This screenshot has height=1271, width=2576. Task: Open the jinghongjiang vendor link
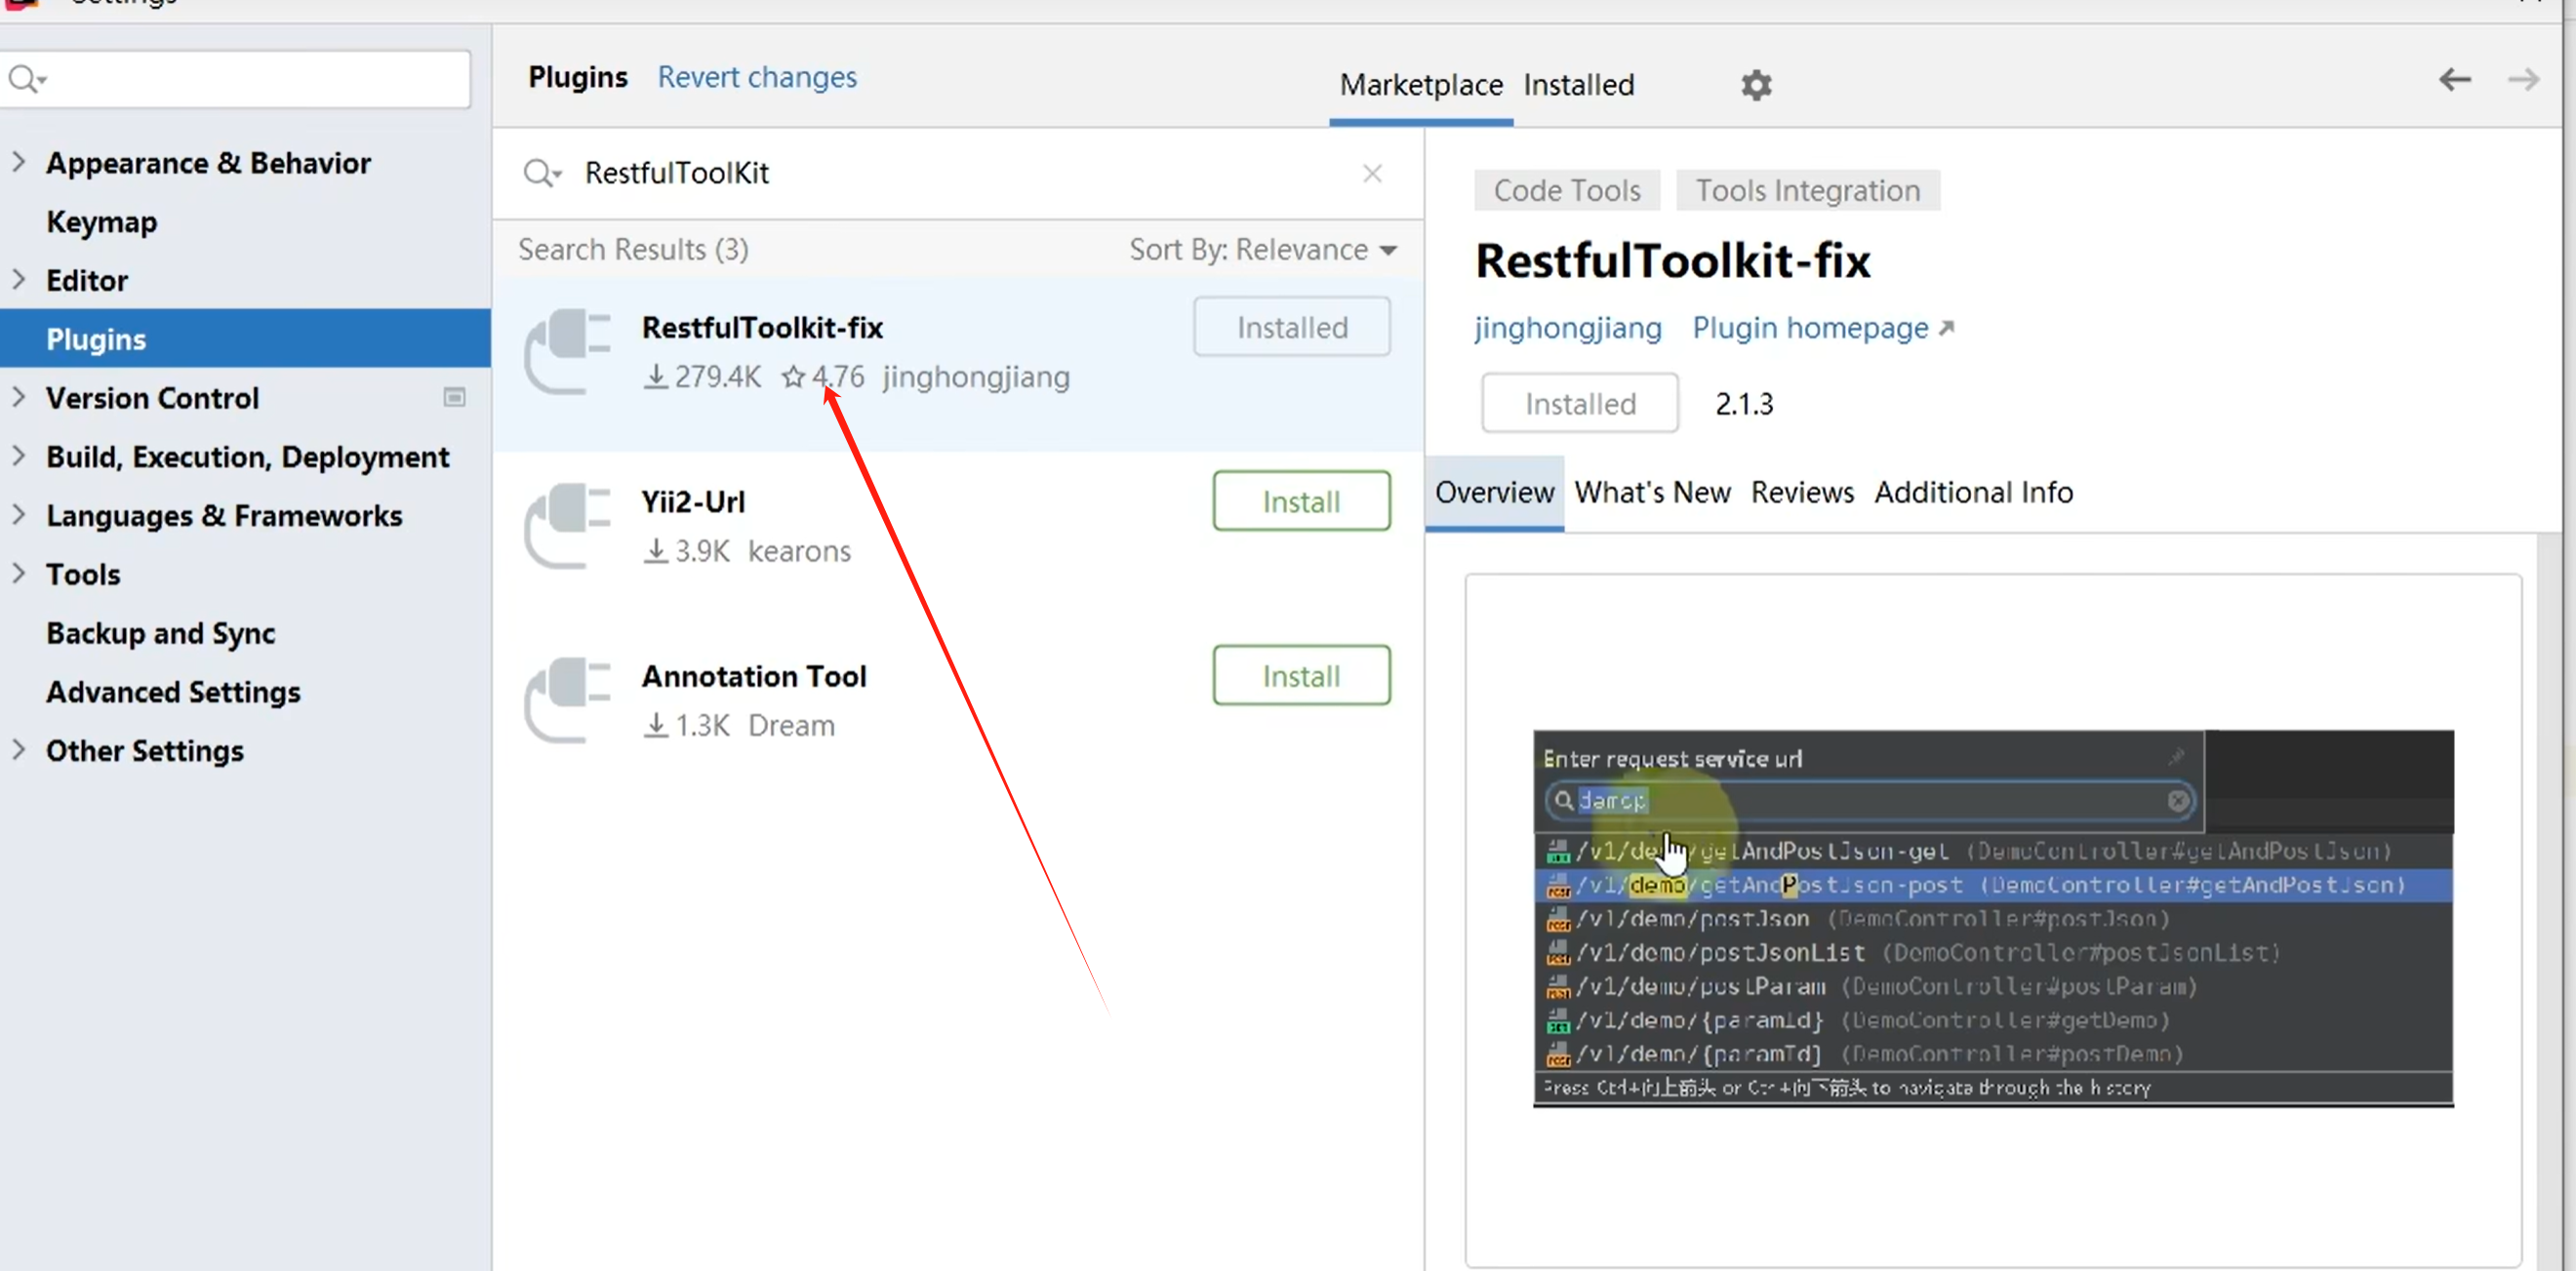pyautogui.click(x=1567, y=328)
